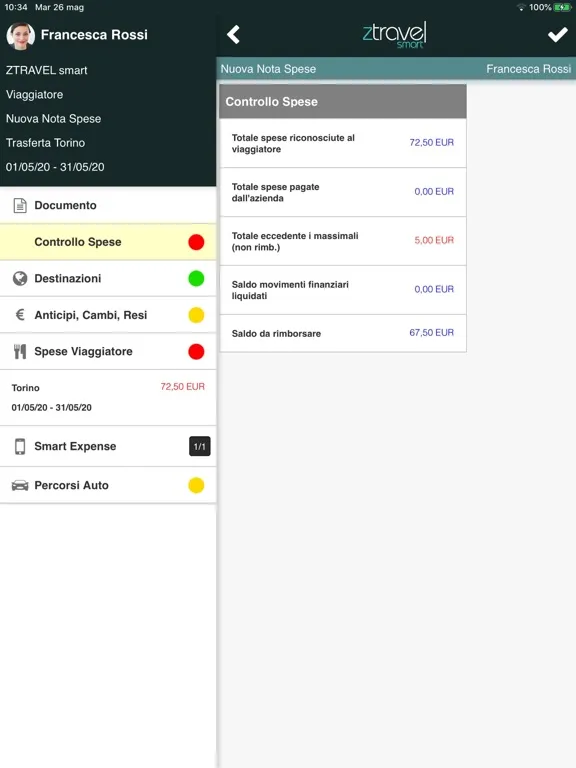Tap the Trasferta Torino label
Image resolution: width=576 pixels, height=768 pixels.
pos(46,143)
